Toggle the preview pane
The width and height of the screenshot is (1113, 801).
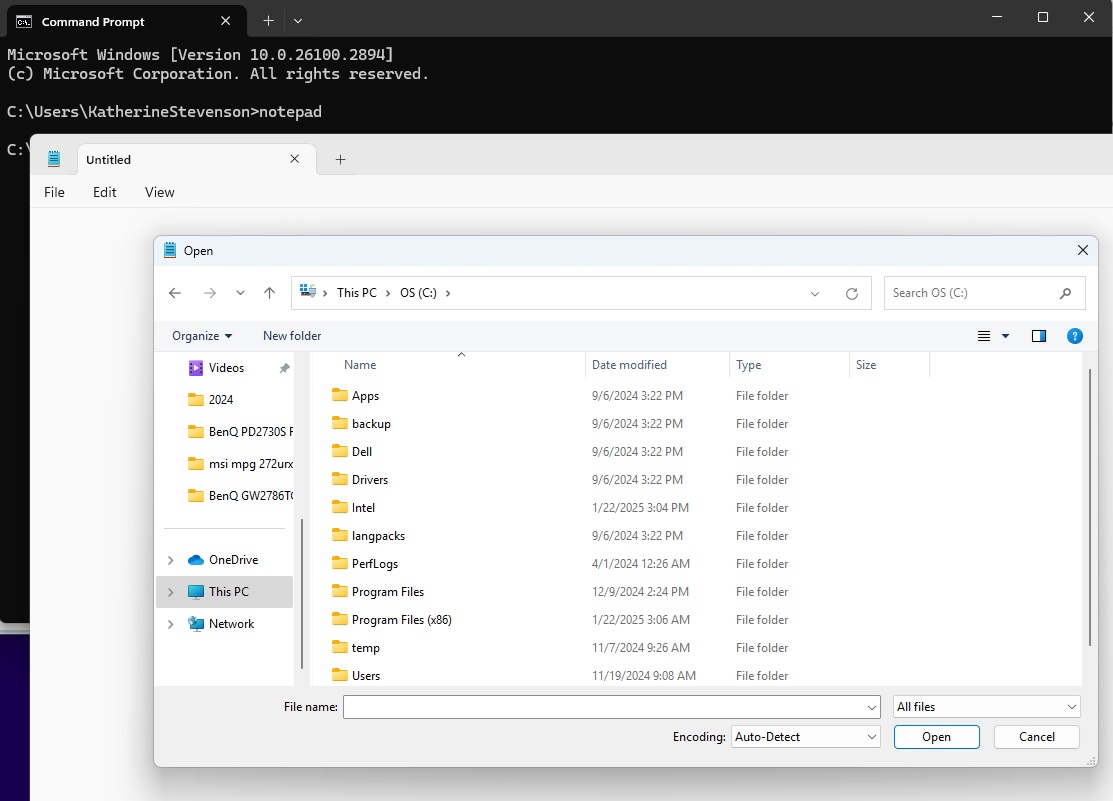click(1038, 336)
